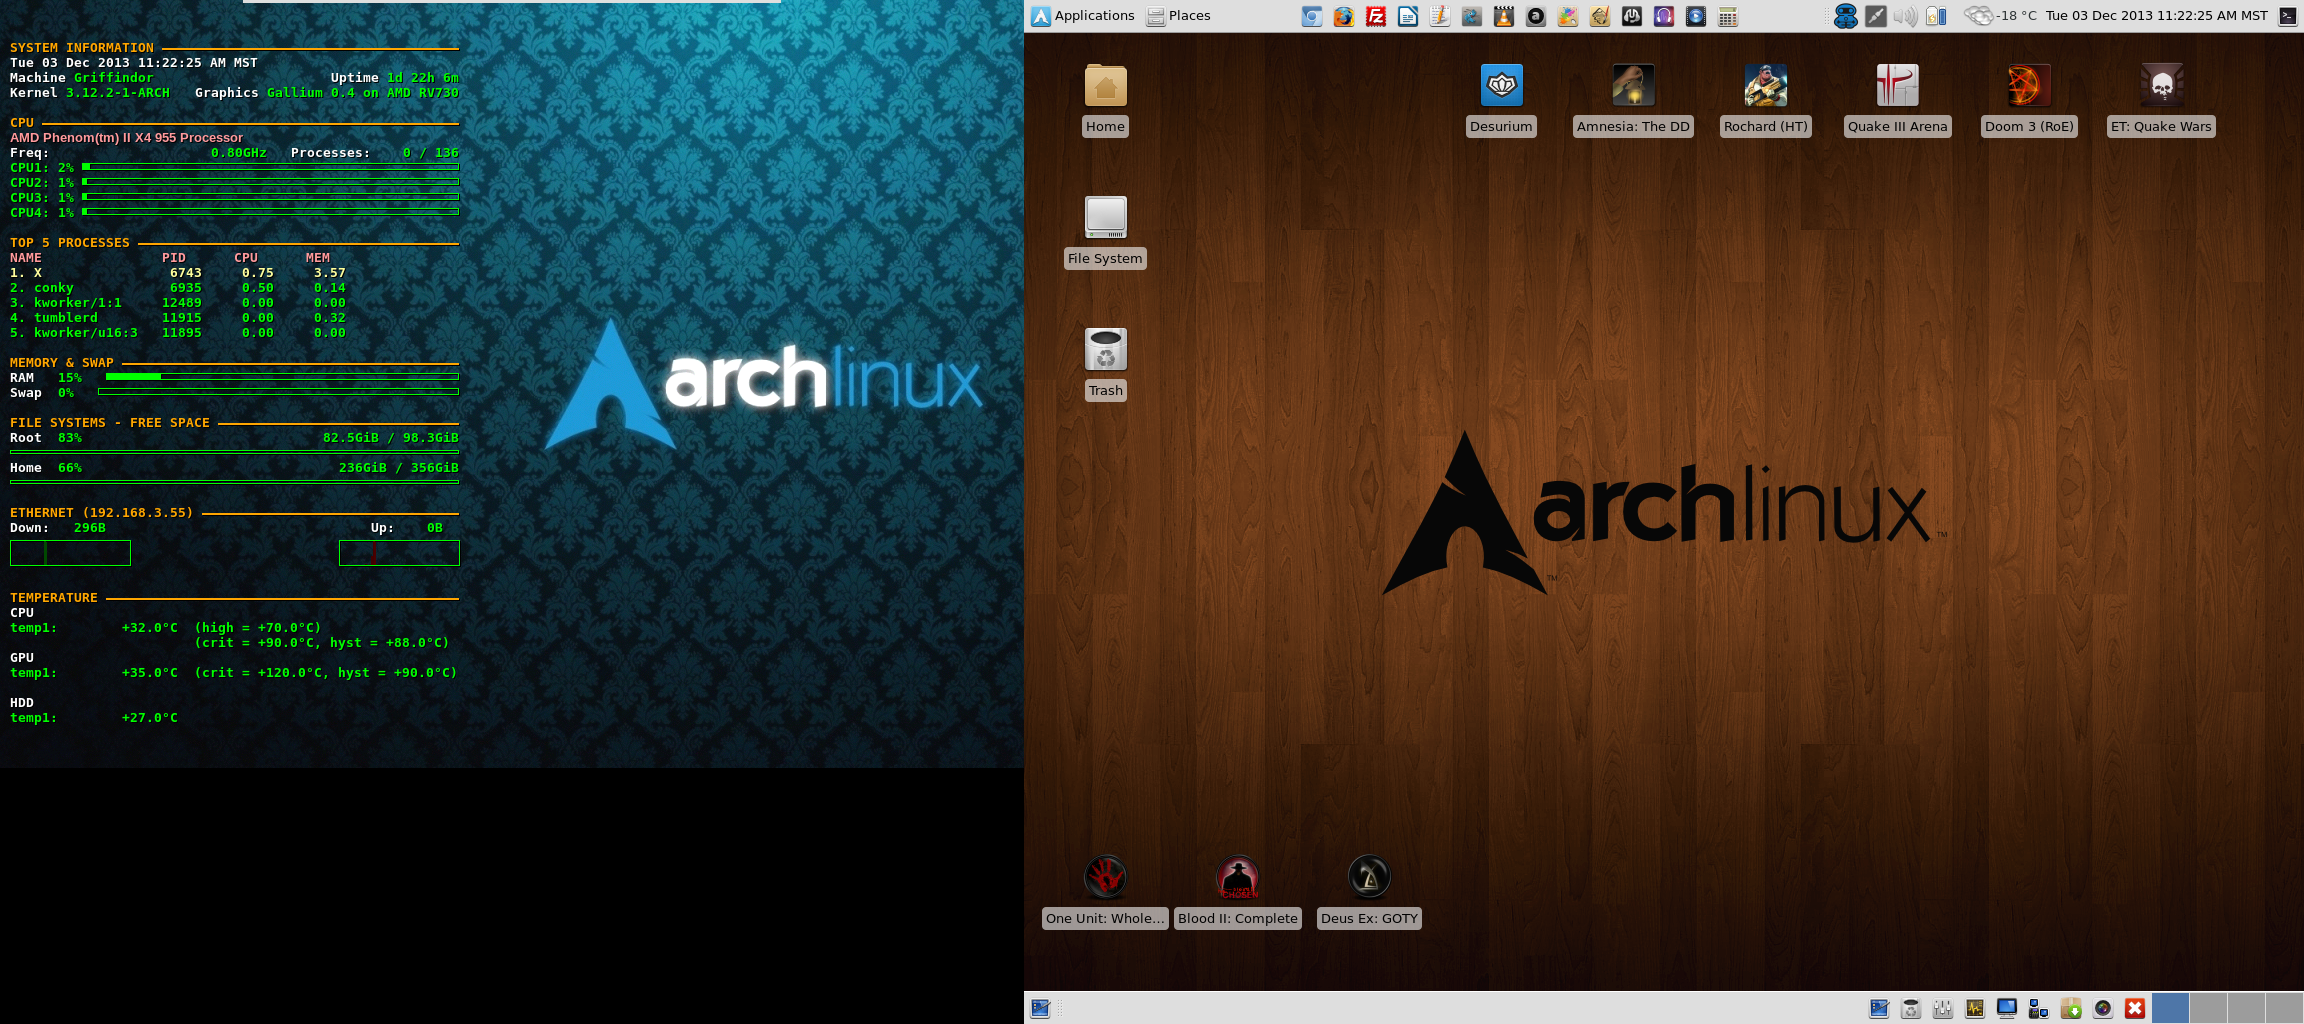The height and width of the screenshot is (1024, 2304).
Task: Open the purple headphones music player launcher
Action: point(1664,16)
